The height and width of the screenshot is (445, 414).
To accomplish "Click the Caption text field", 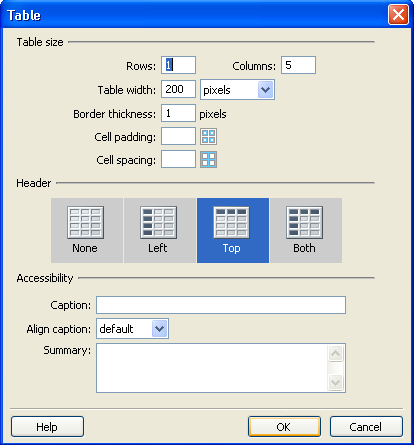I will click(221, 305).
